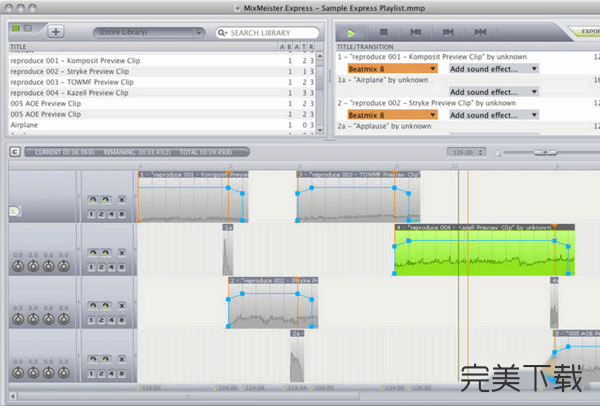600x406 pixels.
Task: Toggle the 1 button on track two
Action: (x=91, y=267)
